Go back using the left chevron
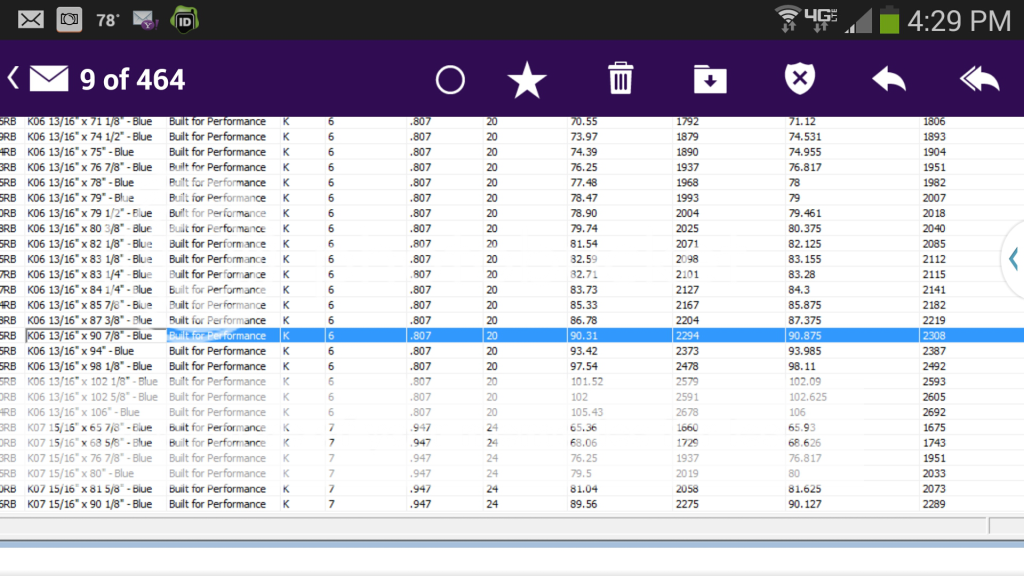 point(13,78)
